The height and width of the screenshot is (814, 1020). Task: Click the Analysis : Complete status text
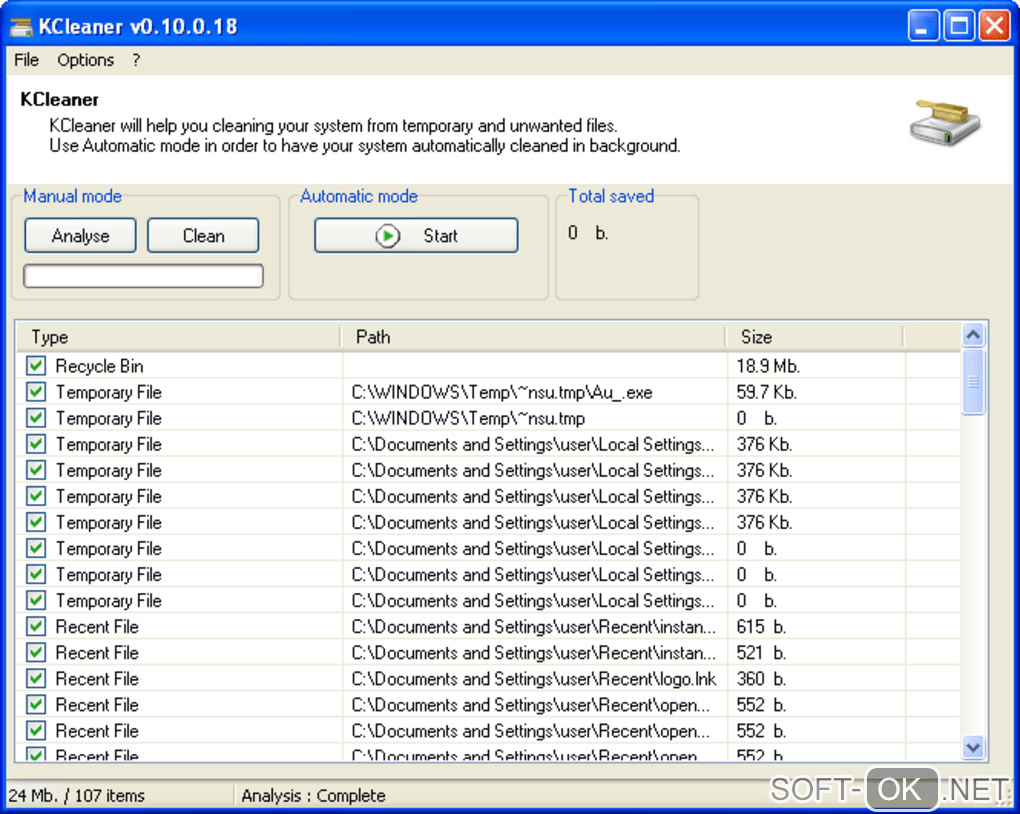[x=314, y=796]
